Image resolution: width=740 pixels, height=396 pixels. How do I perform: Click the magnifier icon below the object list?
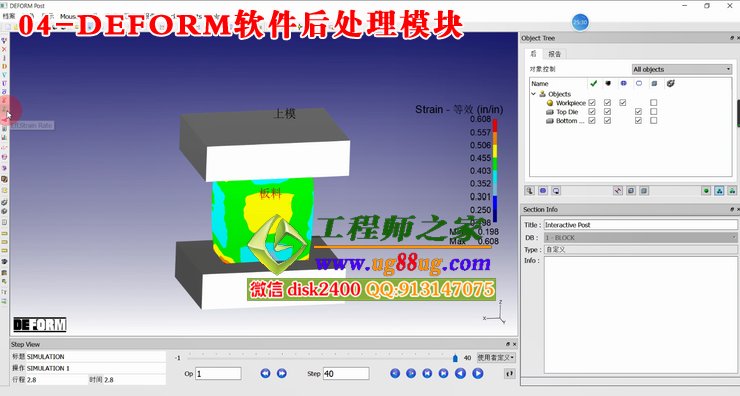point(530,191)
